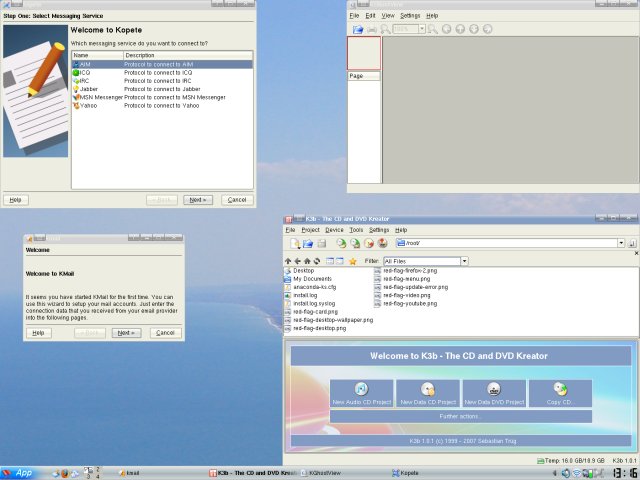The height and width of the screenshot is (480, 640).
Task: Click the reload arrows icon in K3b file browser
Action: 317,261
